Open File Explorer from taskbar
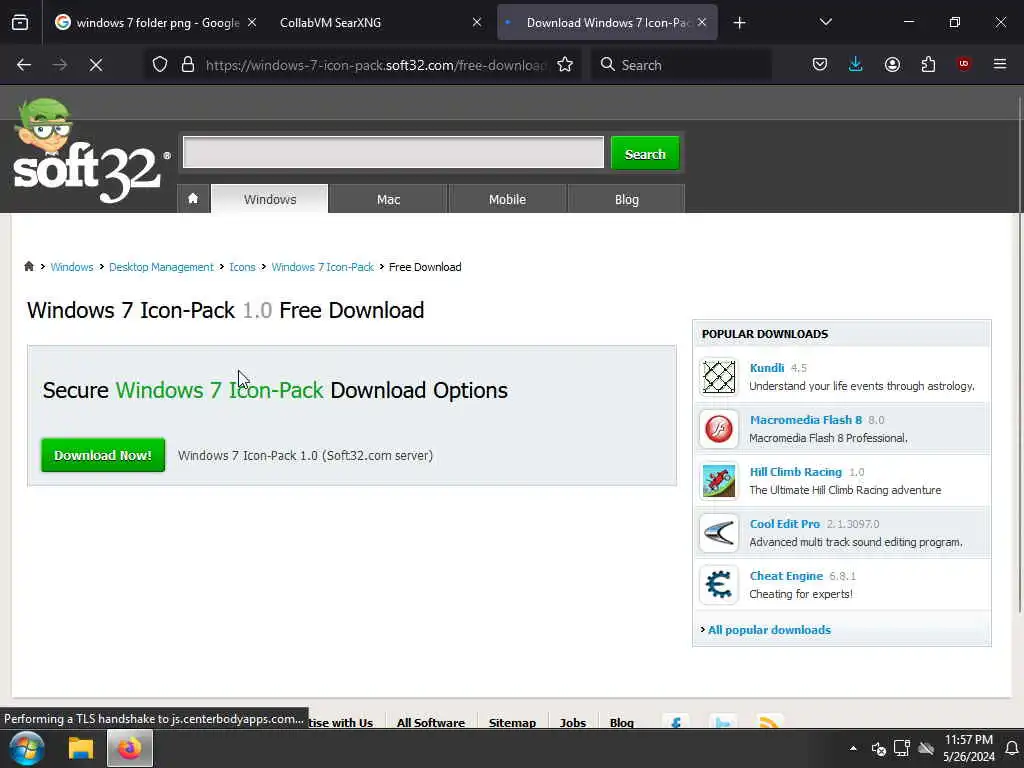1024x768 pixels. 81,748
